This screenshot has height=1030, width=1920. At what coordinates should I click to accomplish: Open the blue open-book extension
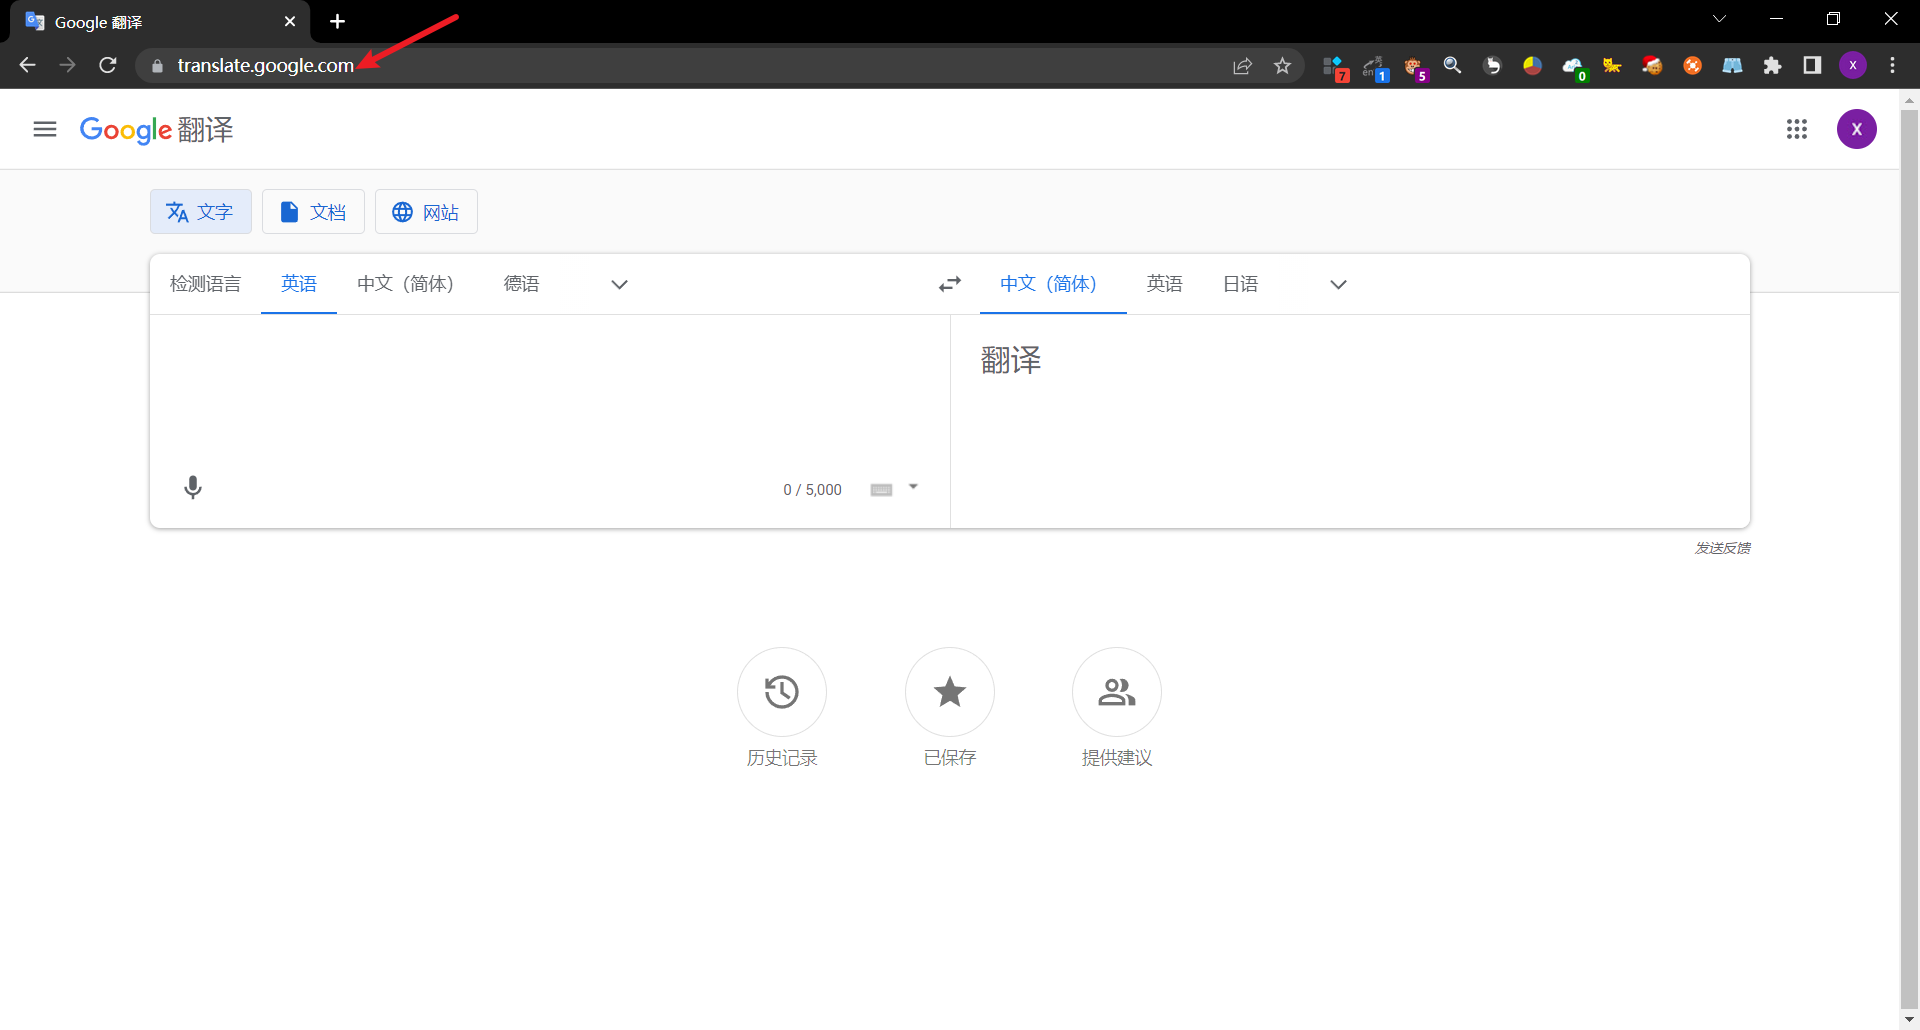pos(1732,66)
